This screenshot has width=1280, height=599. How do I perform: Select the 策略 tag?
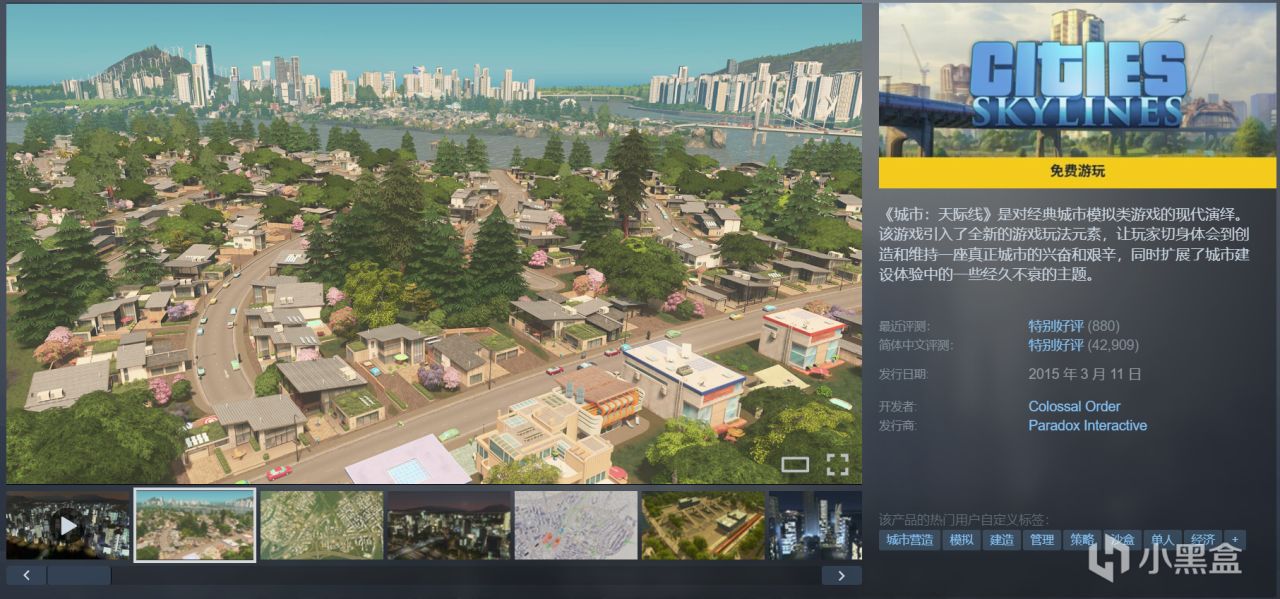[x=1081, y=540]
